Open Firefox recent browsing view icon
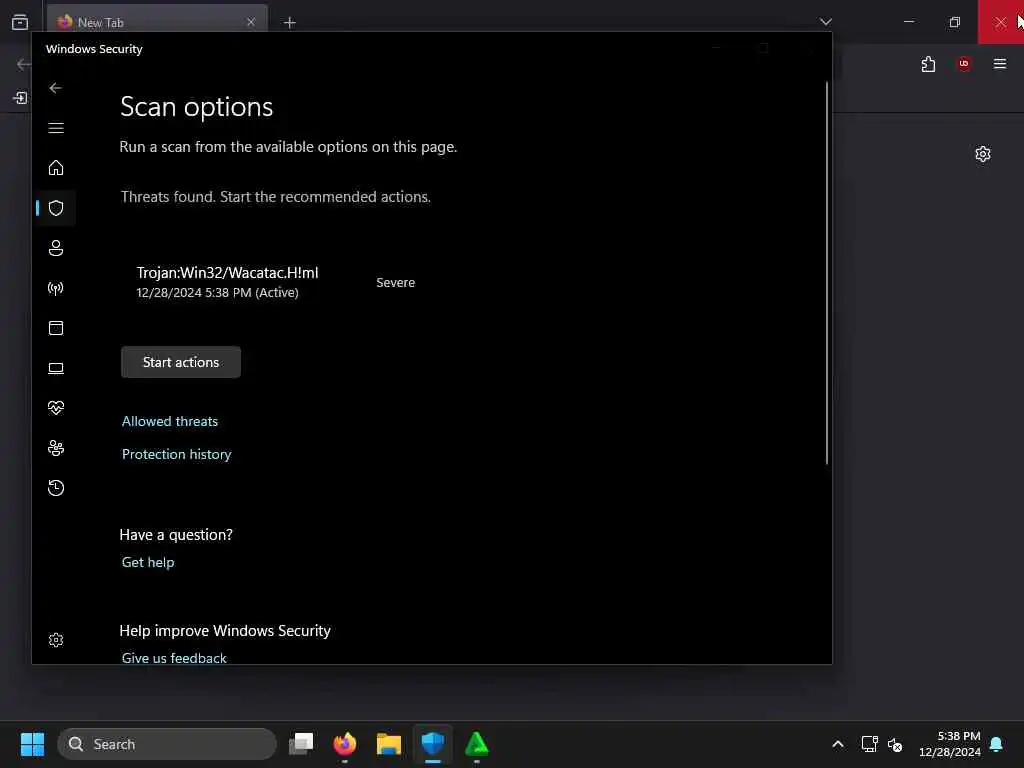 pos(20,22)
